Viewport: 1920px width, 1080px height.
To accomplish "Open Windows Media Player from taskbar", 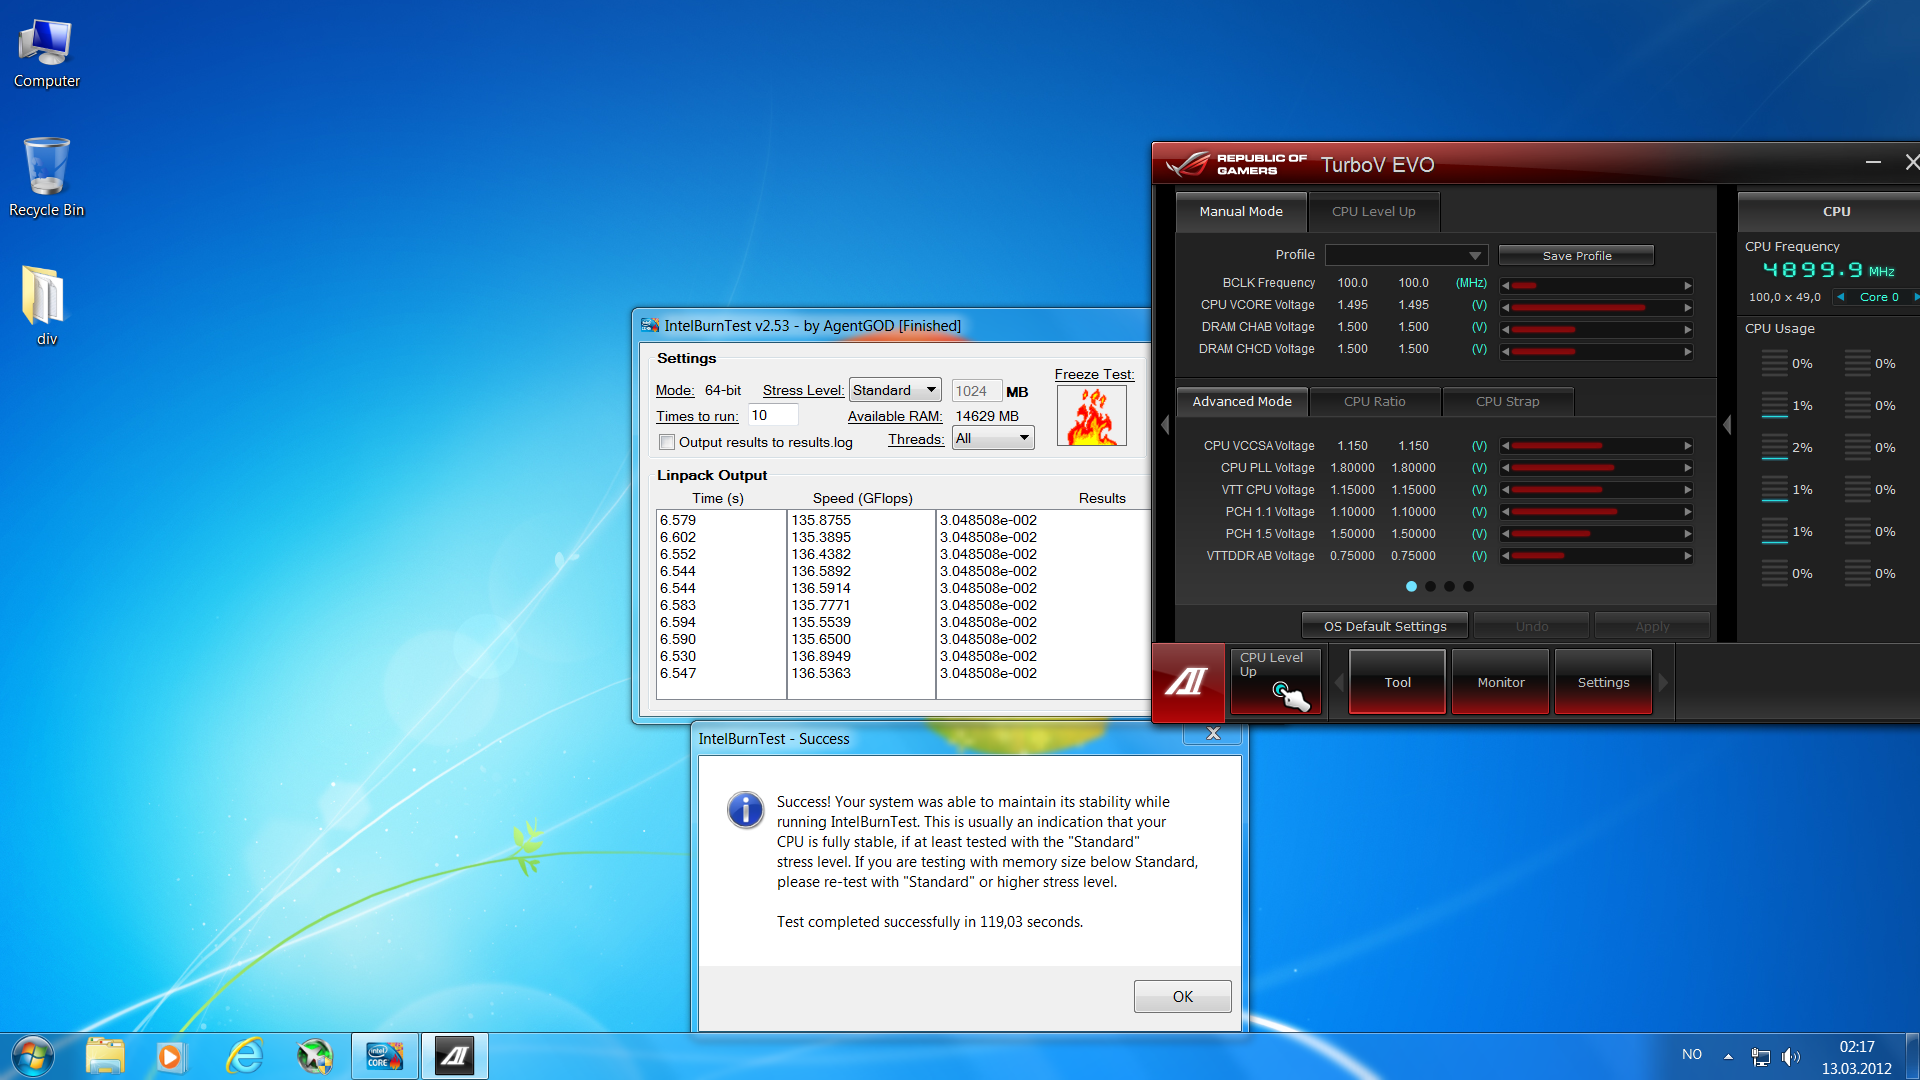I will 170,1056.
